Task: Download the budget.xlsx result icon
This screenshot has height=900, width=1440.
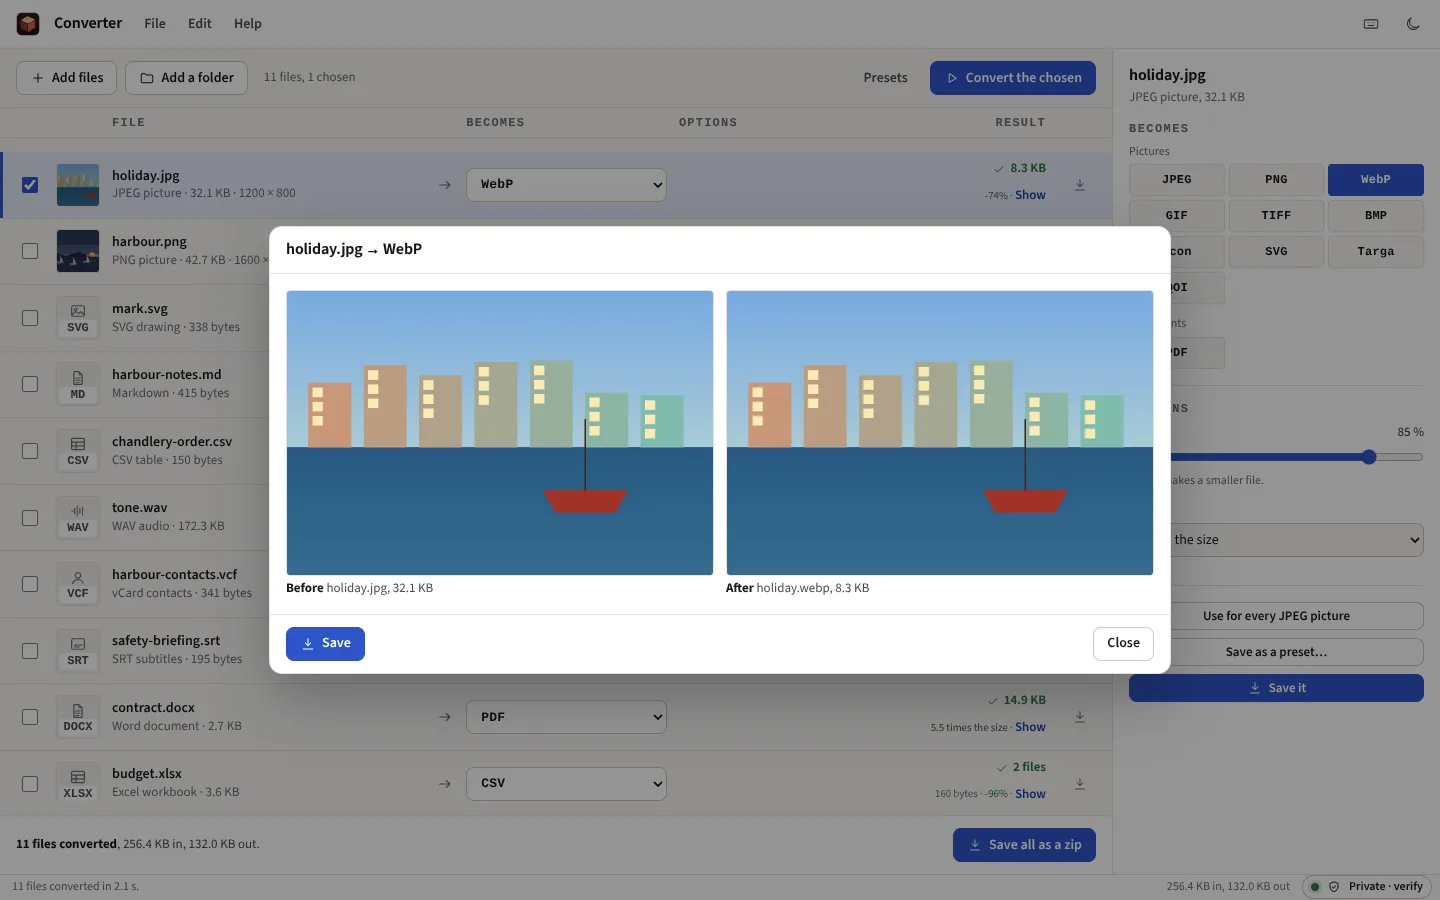Action: pos(1080,784)
